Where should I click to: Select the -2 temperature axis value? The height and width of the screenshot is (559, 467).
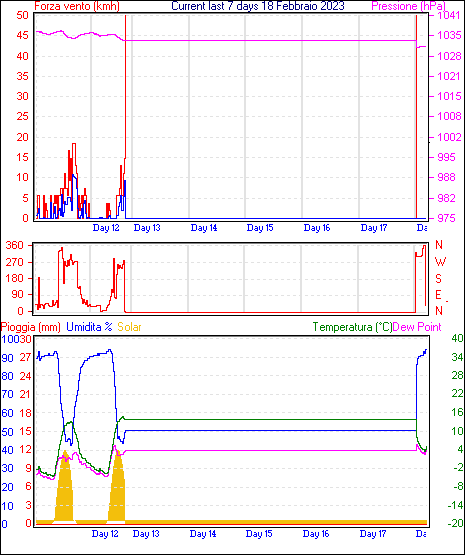(458, 468)
